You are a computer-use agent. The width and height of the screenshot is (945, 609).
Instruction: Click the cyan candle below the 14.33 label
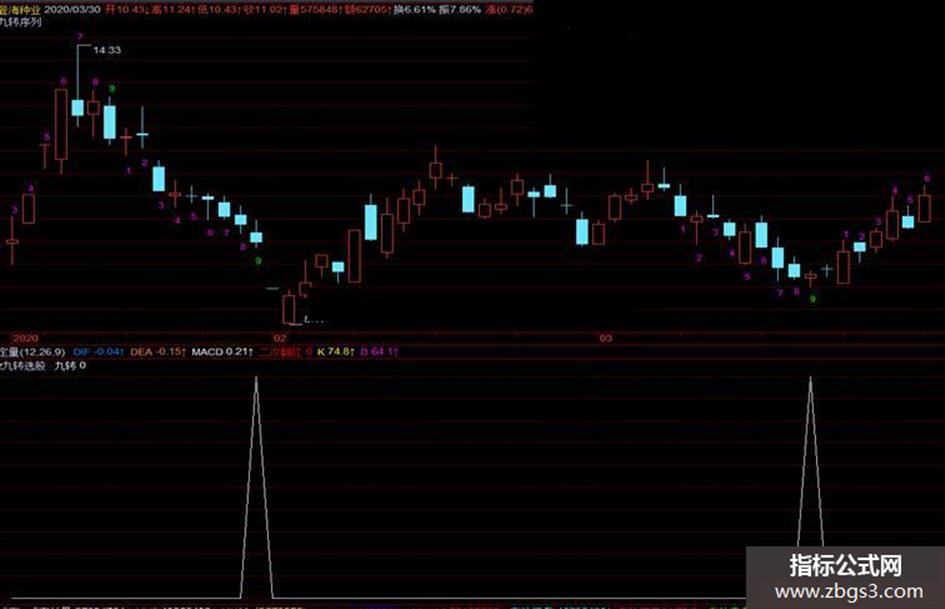click(x=77, y=107)
